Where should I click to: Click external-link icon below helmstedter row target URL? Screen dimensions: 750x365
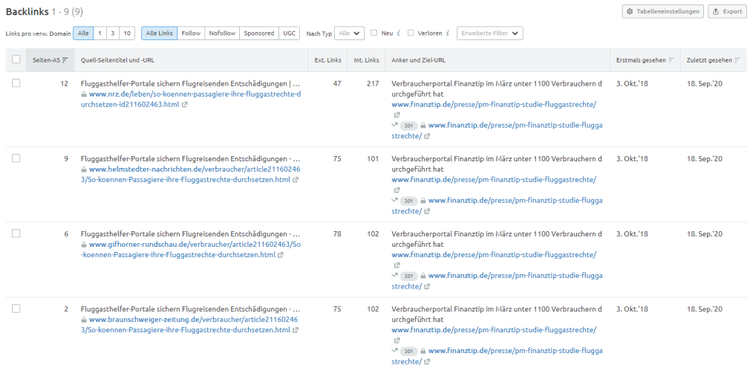[397, 190]
